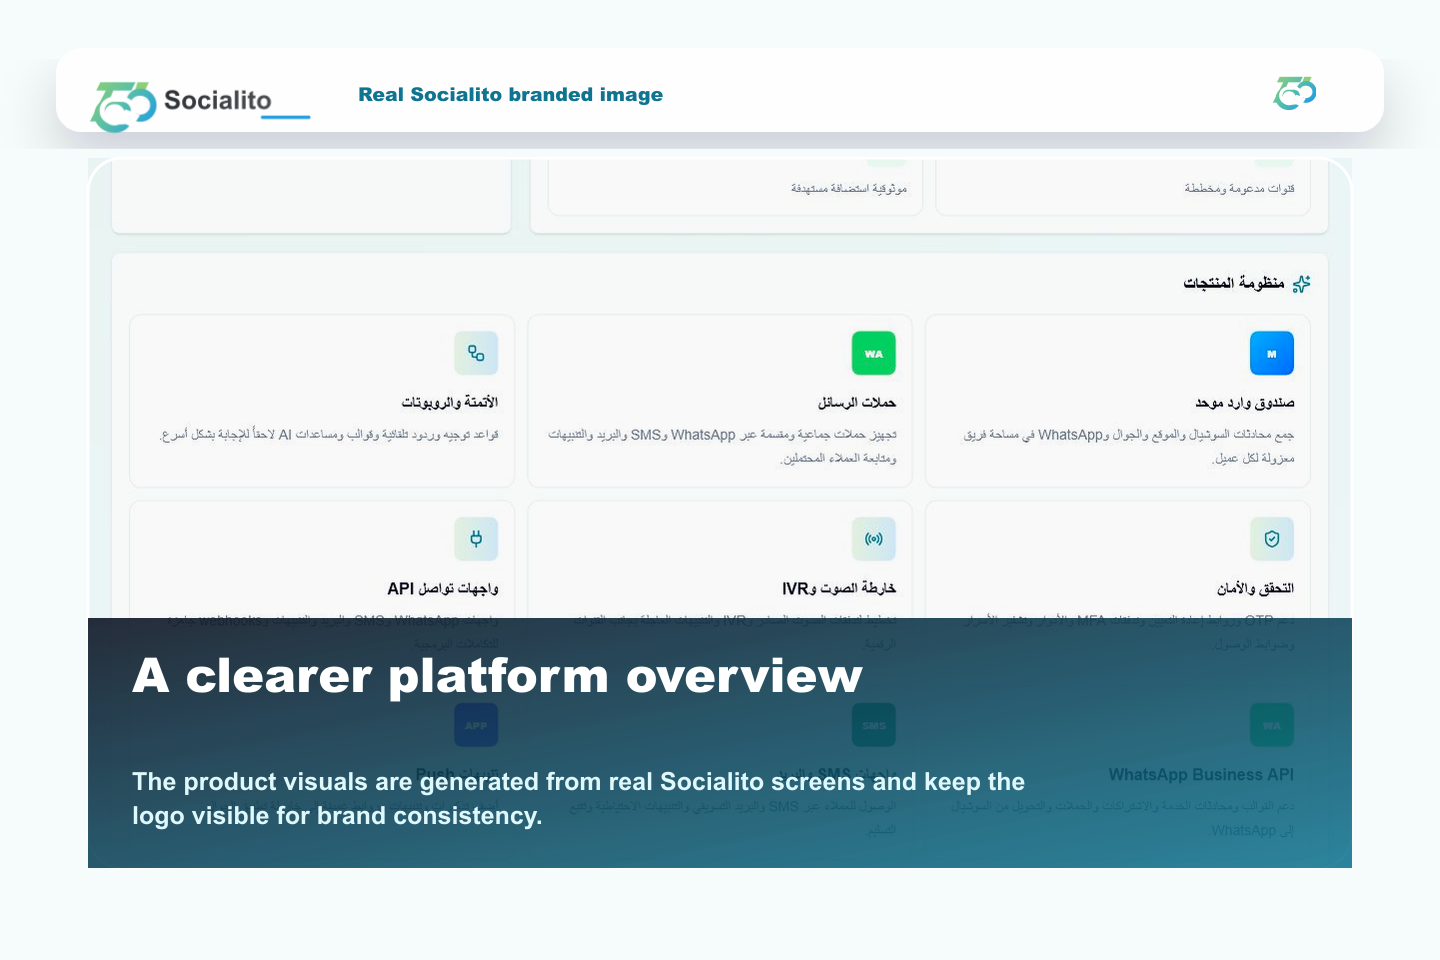Open the واجهات تواصل API card title

(x=443, y=588)
